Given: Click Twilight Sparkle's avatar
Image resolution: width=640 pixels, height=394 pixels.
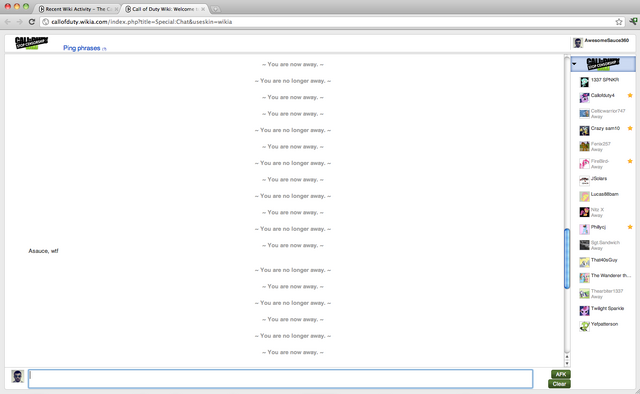Looking at the screenshot, I should [584, 311].
